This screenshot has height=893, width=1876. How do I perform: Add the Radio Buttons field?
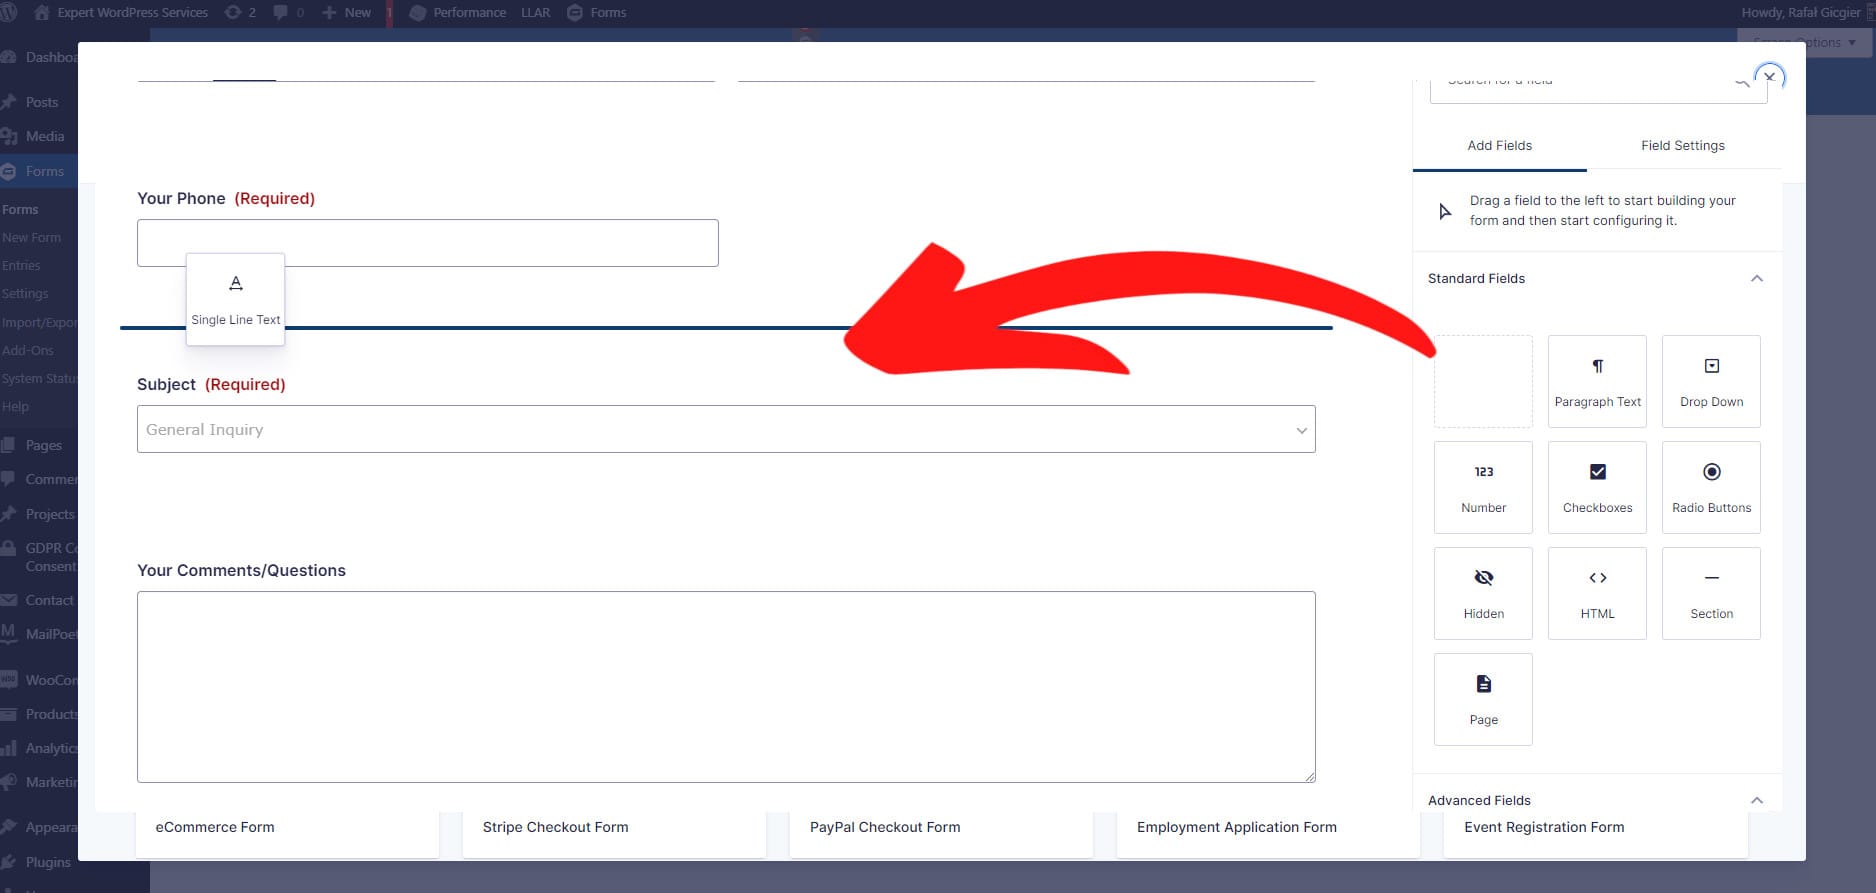coord(1710,487)
